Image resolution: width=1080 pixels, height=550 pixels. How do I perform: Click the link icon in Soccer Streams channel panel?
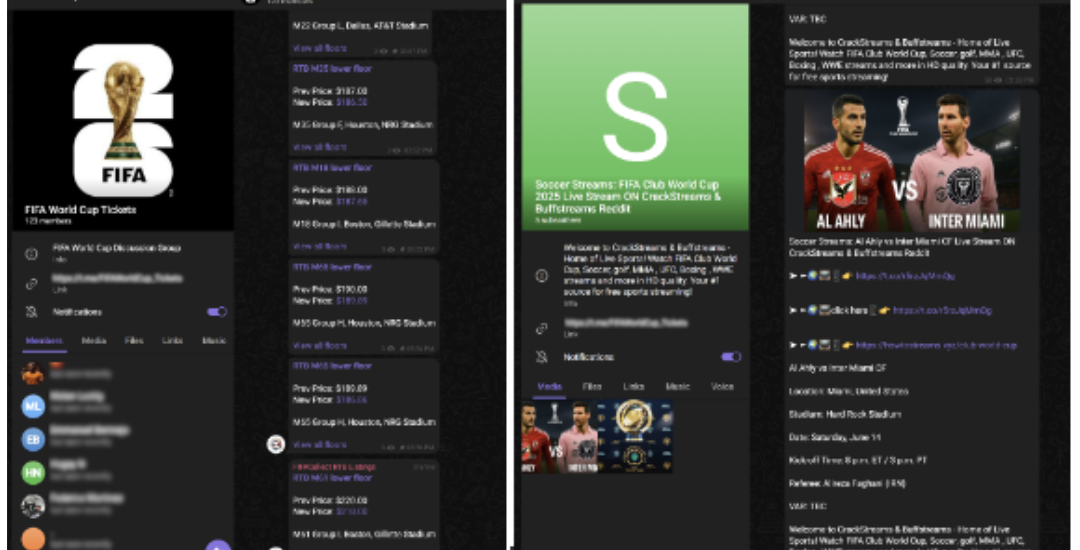(x=542, y=327)
